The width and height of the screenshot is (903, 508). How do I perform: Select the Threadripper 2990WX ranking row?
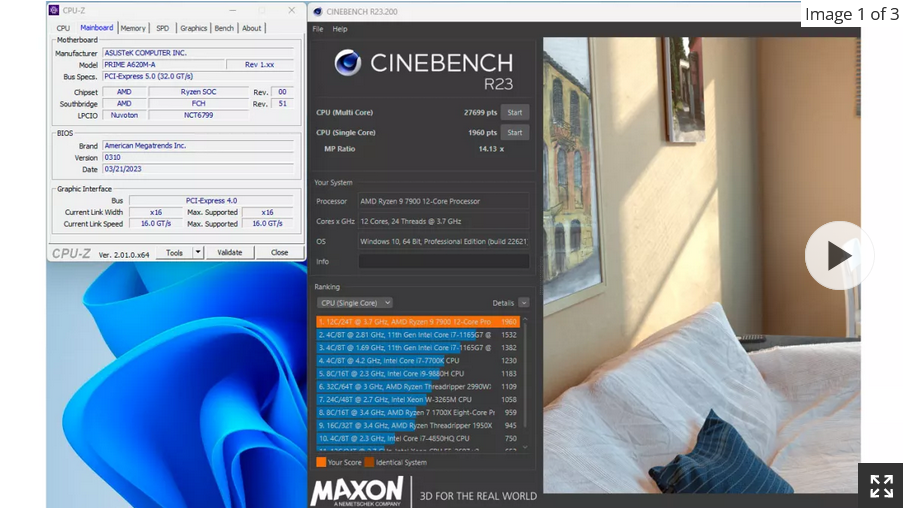(418, 386)
